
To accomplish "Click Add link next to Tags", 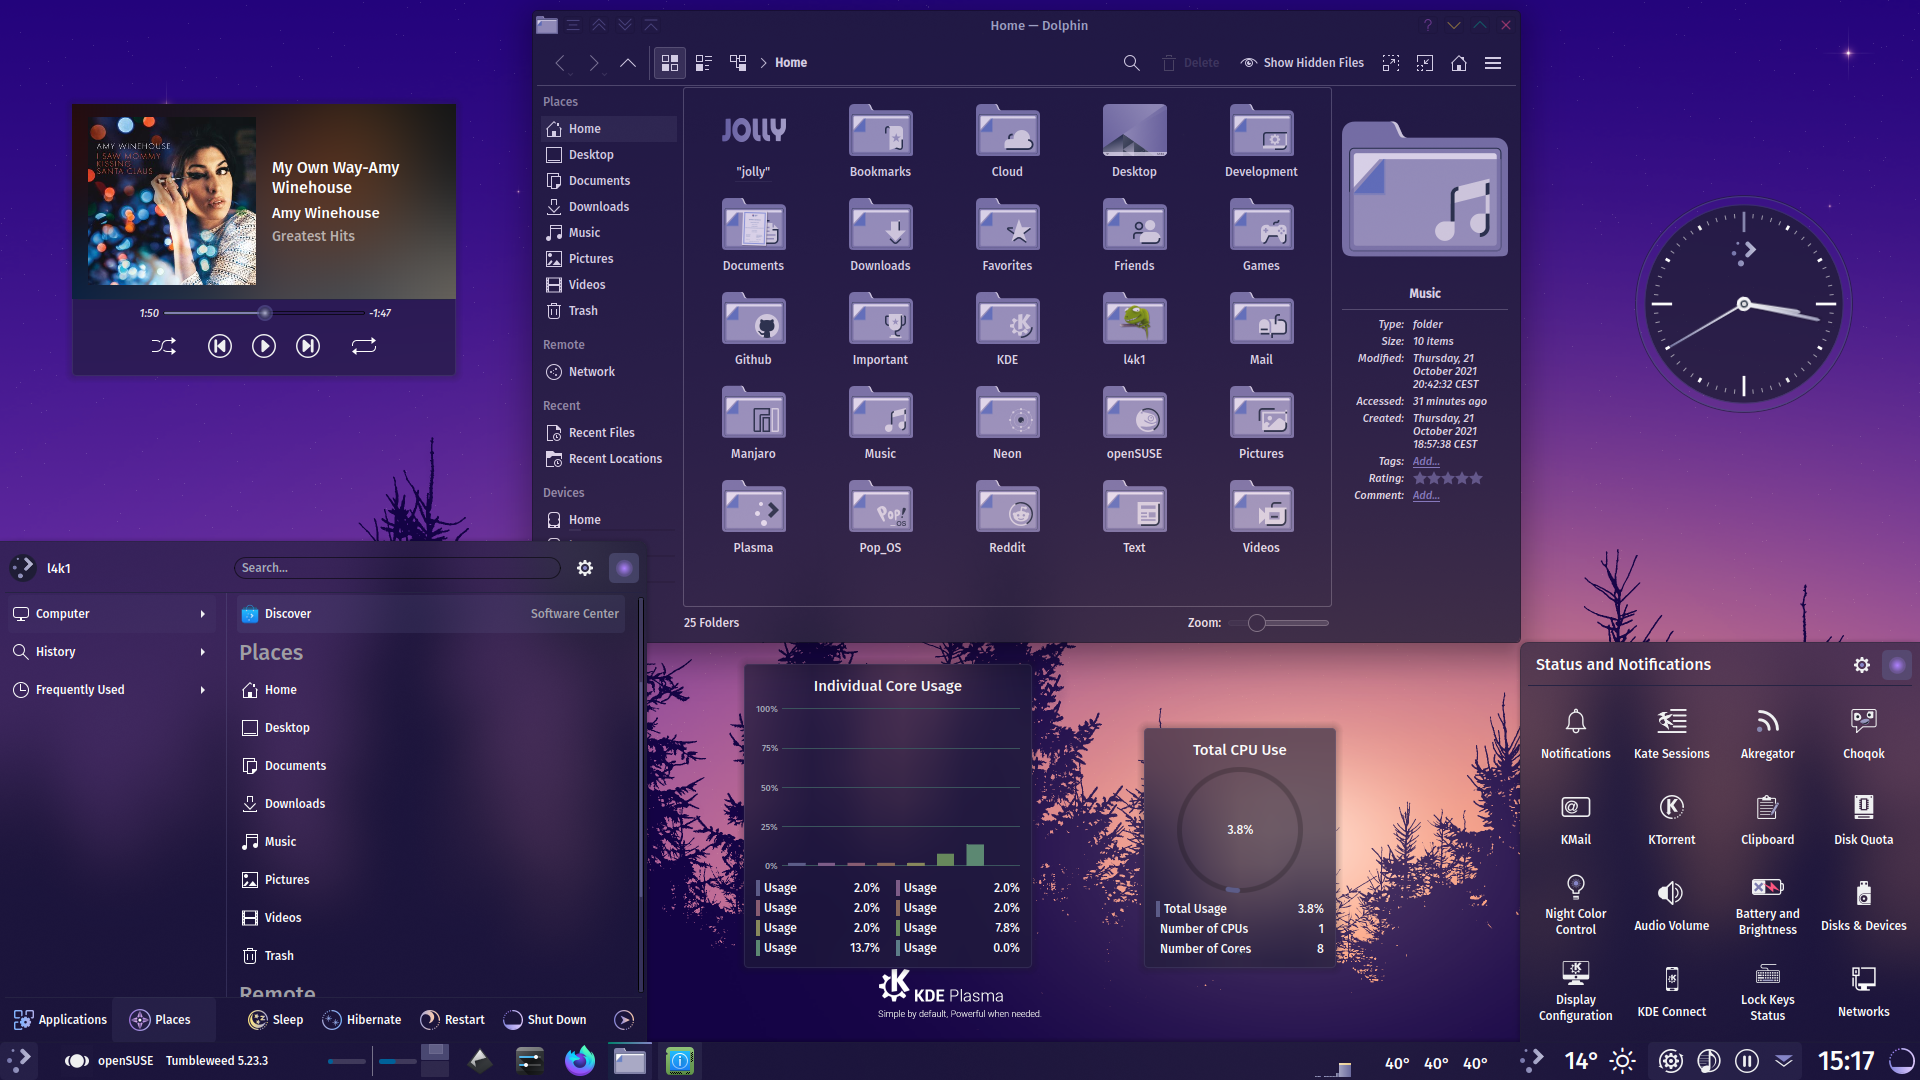I will pos(1426,462).
